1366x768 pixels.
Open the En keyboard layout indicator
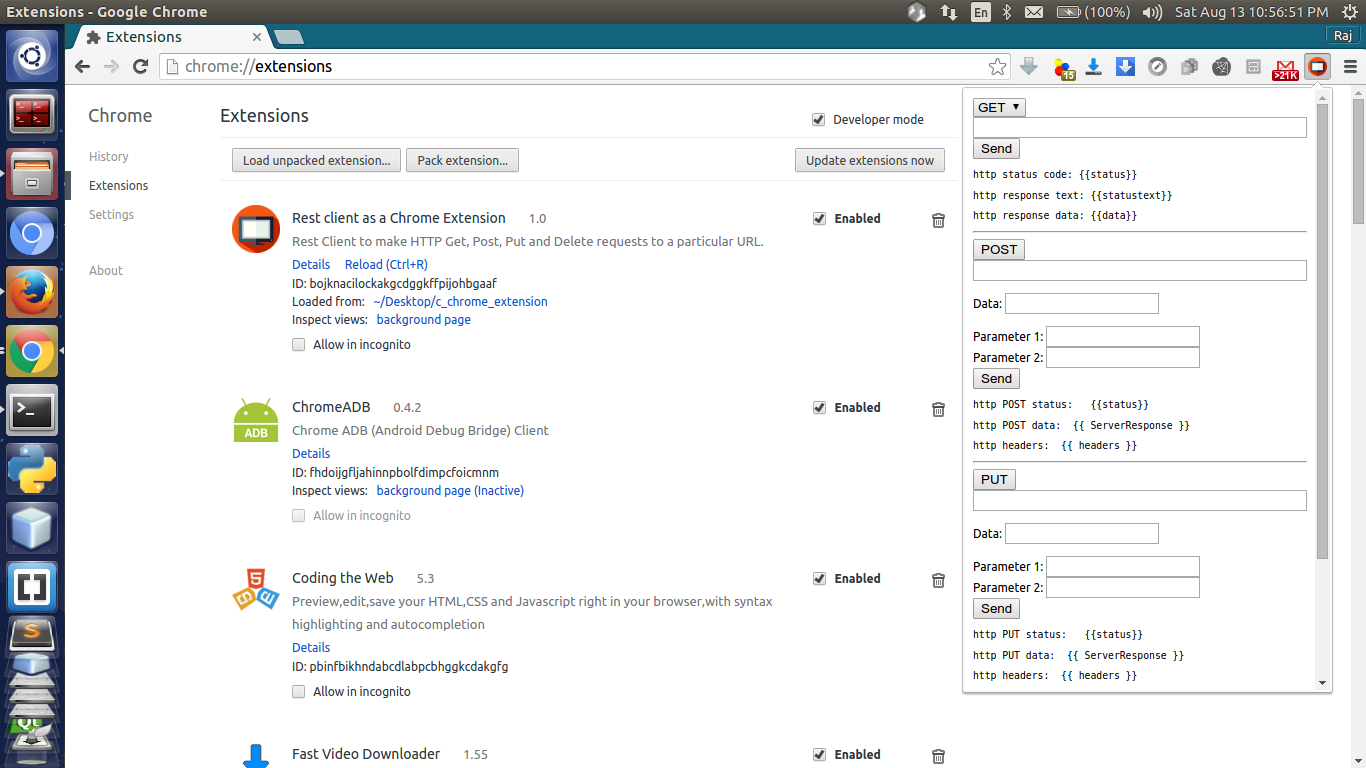tap(981, 12)
